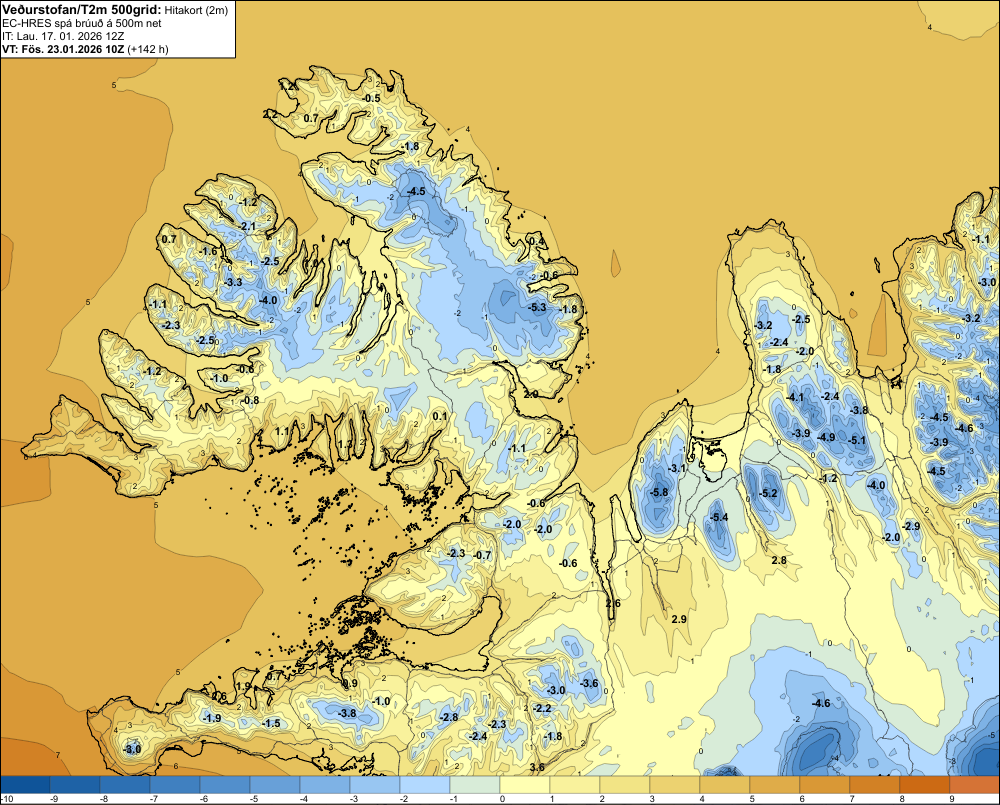1000x805 pixels.
Task: Click the "IT: Lau. 17. 01. 2026 12Z" line
Action: click(63, 36)
